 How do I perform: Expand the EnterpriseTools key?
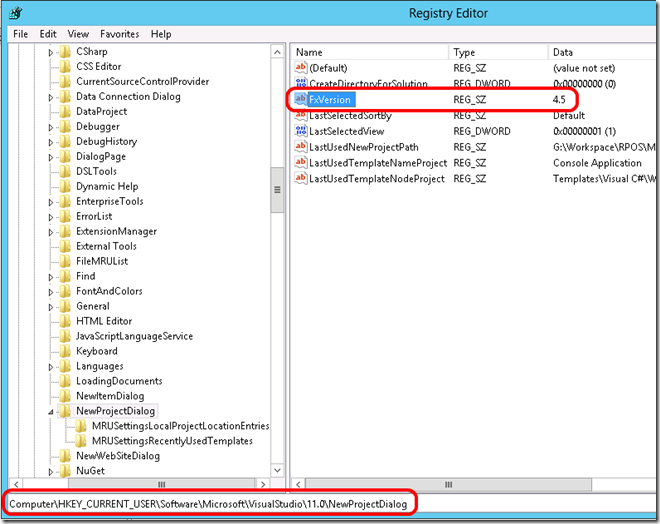[51, 202]
